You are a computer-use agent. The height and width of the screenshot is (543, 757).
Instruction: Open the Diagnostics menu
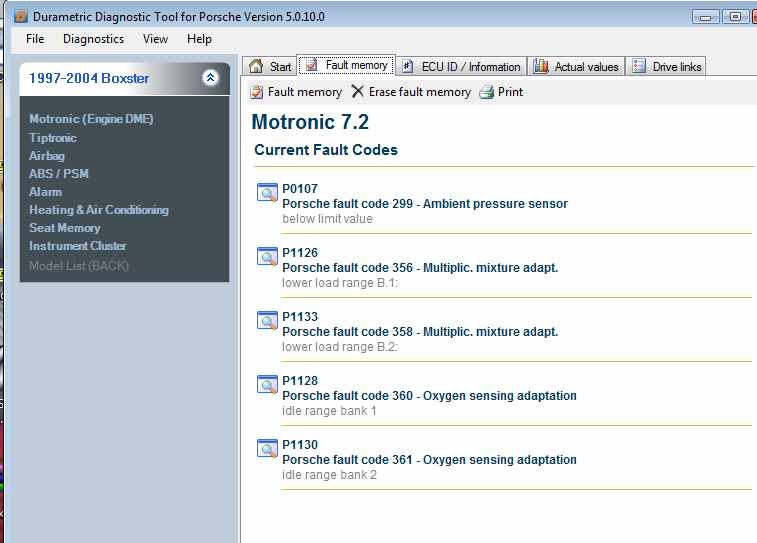point(93,39)
